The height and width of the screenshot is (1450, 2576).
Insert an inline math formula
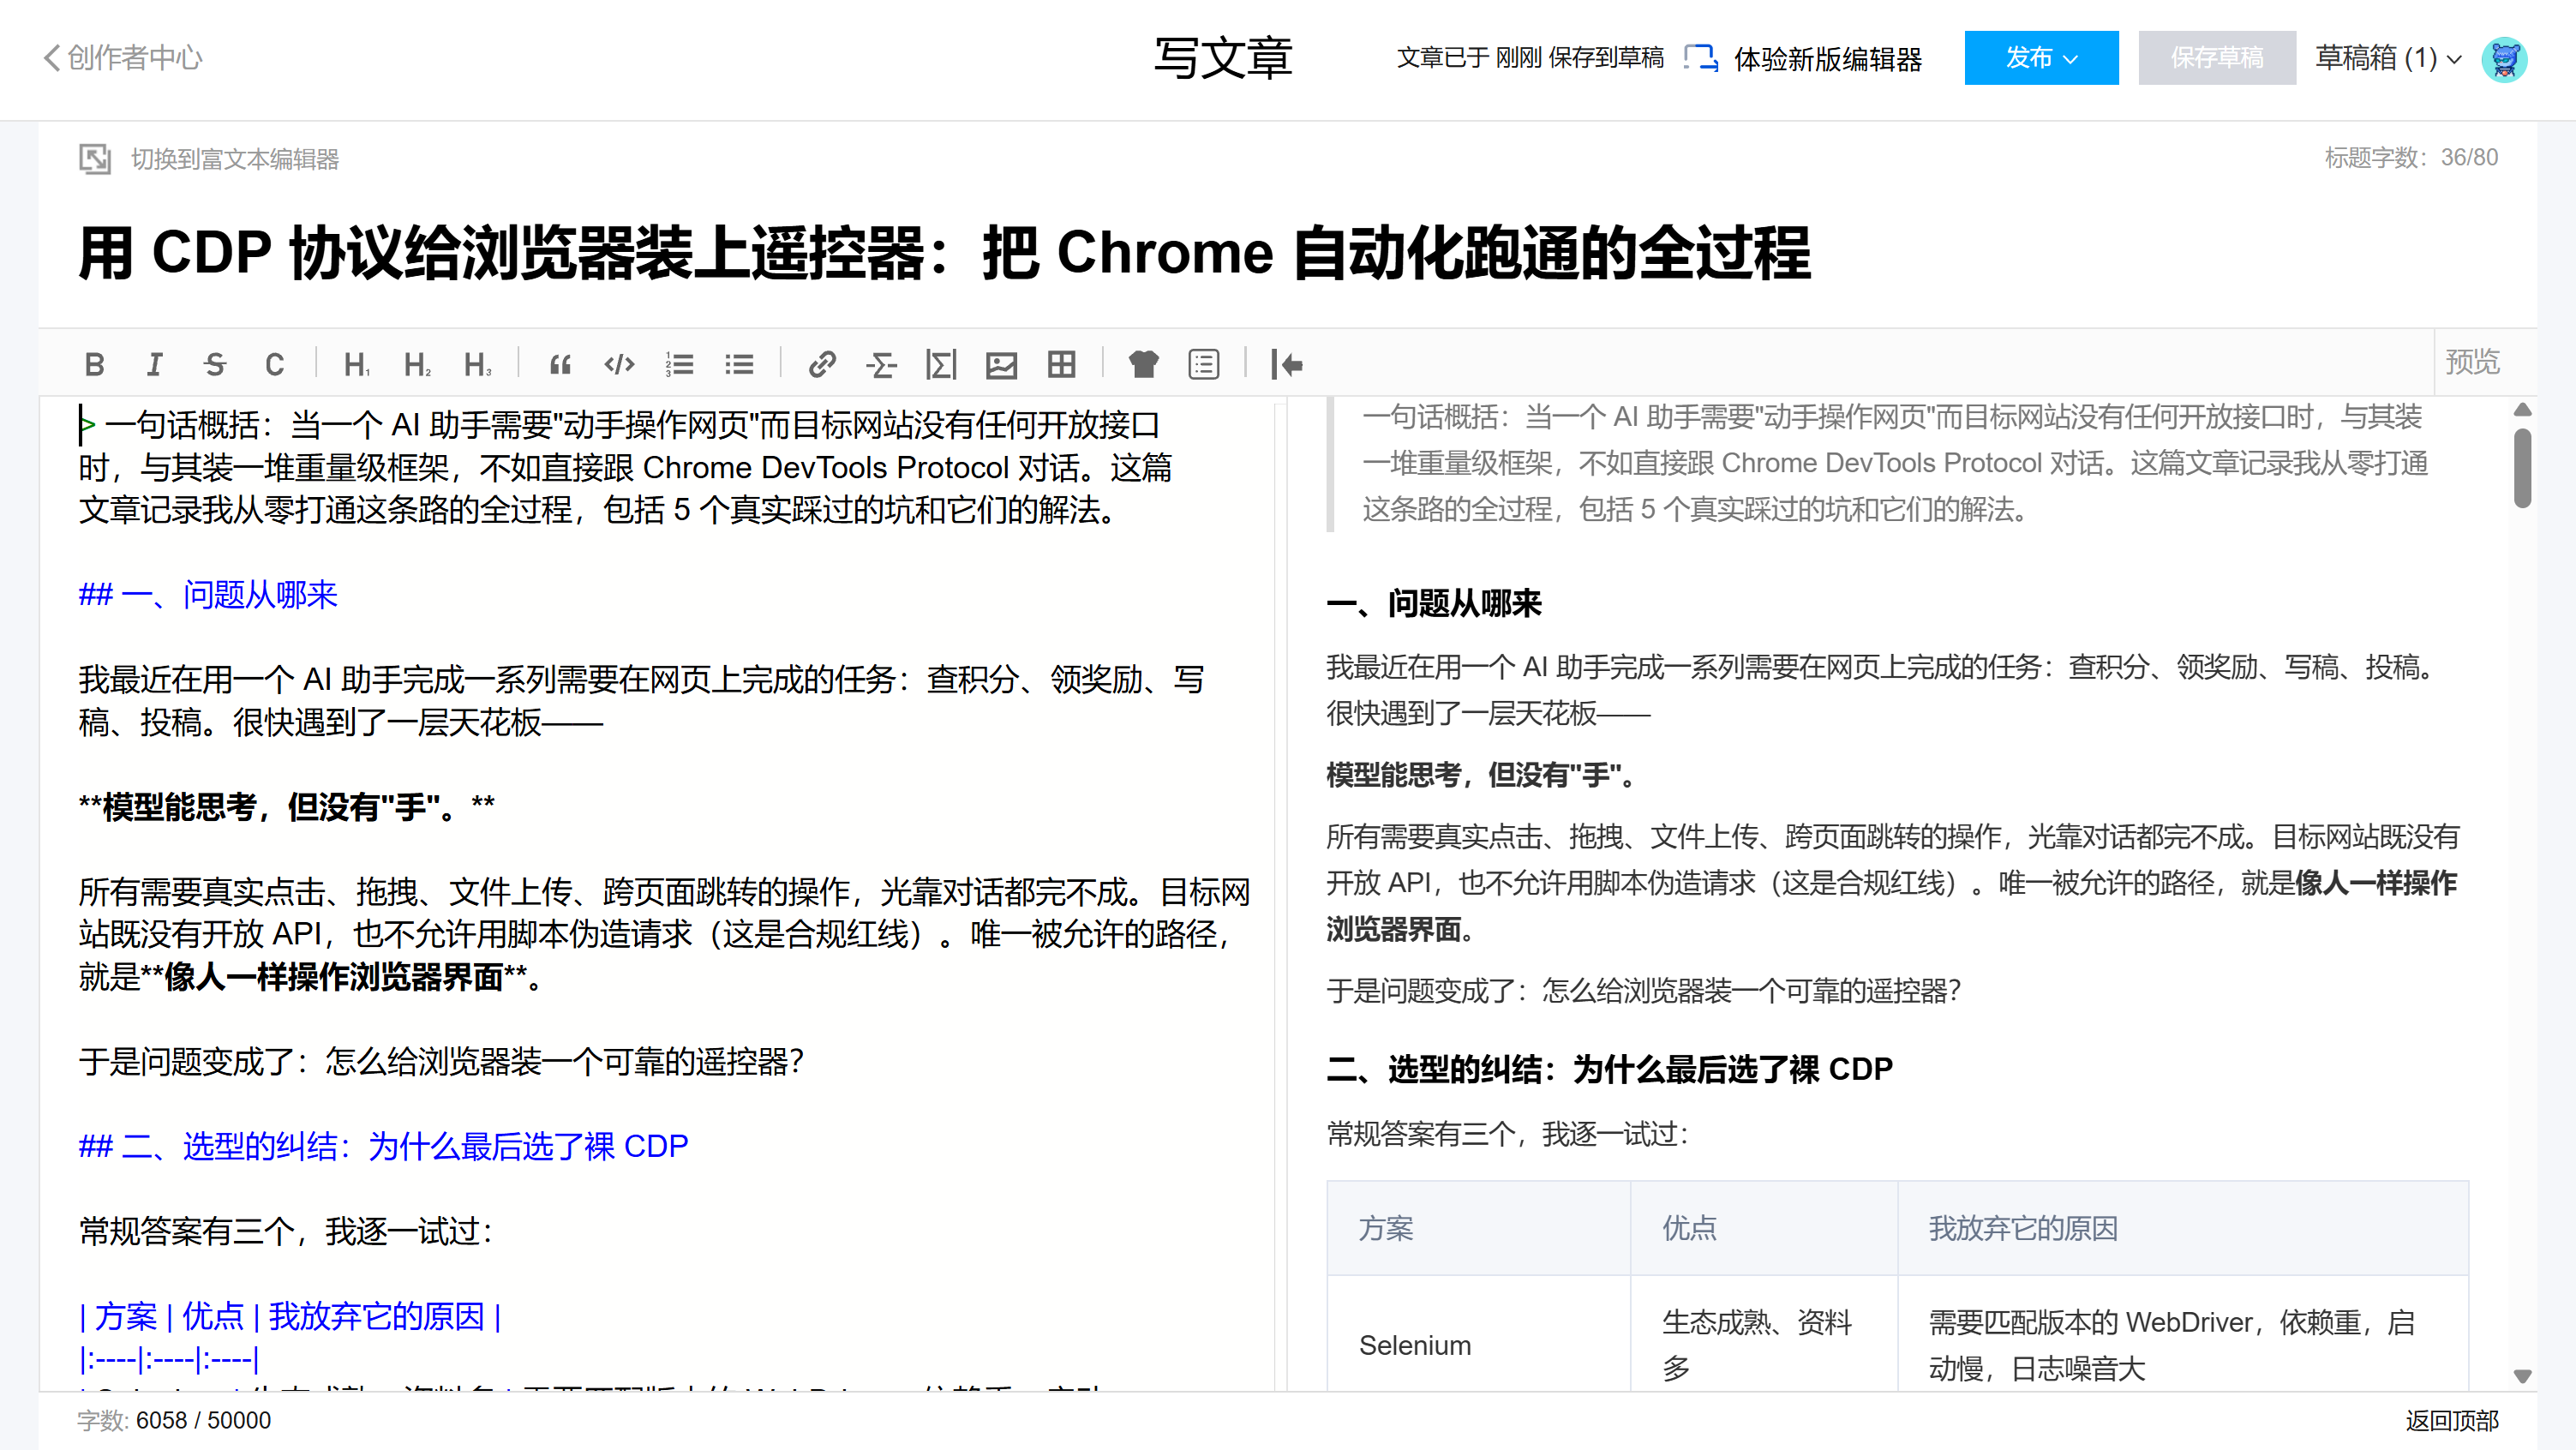(x=881, y=365)
